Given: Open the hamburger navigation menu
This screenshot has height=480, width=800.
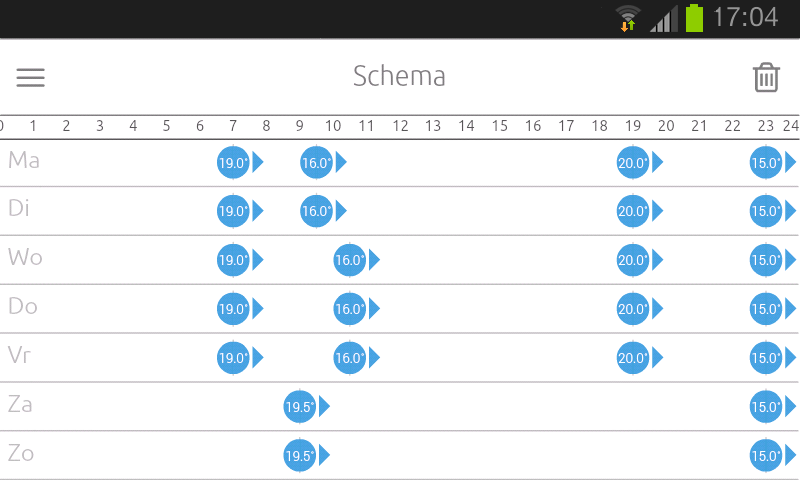Looking at the screenshot, I should coord(31,78).
